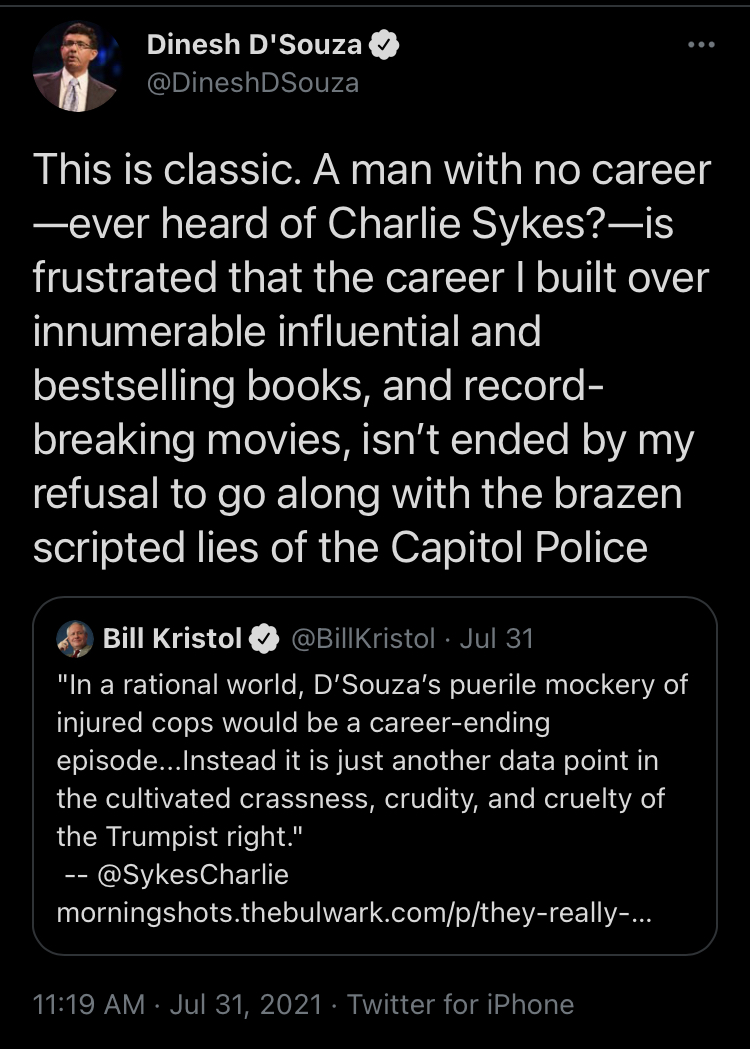The image size is (750, 1049).
Task: Visit the @BillKristol handle
Action: coord(363,638)
